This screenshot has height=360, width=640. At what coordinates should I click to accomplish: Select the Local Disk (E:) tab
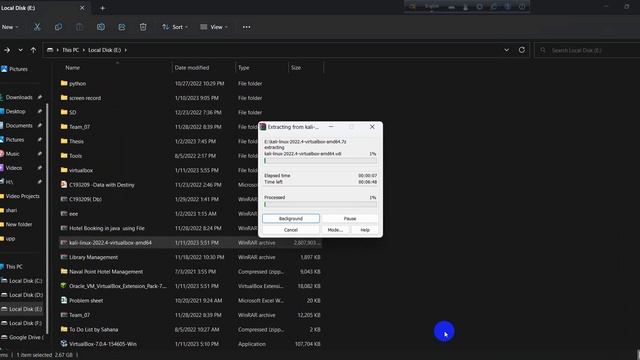[x=44, y=8]
